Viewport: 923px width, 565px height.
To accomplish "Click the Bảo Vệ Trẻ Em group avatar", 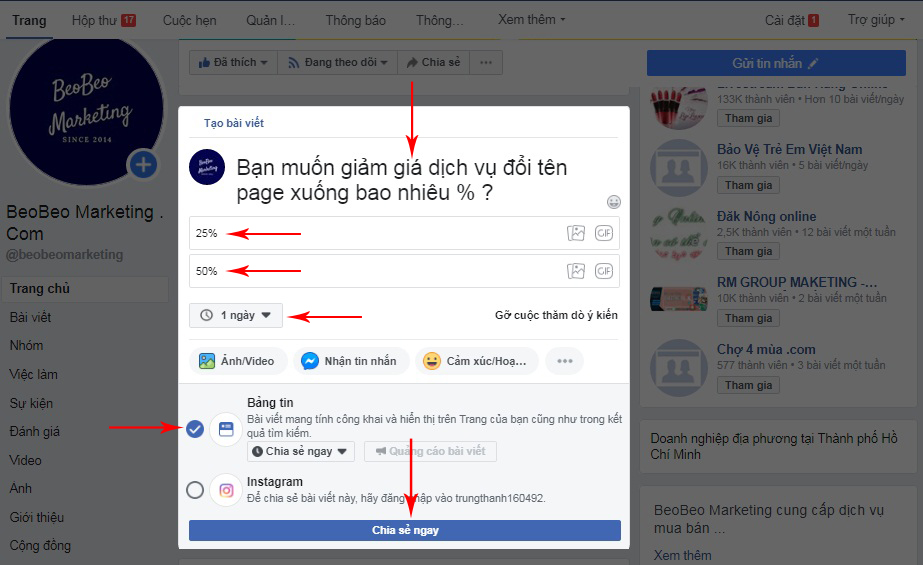I will point(679,168).
